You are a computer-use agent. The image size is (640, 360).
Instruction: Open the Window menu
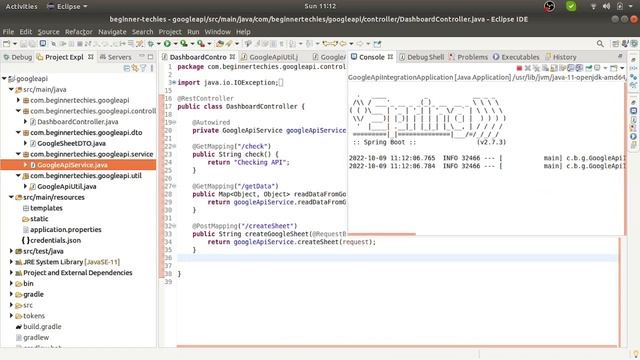tap(217, 31)
